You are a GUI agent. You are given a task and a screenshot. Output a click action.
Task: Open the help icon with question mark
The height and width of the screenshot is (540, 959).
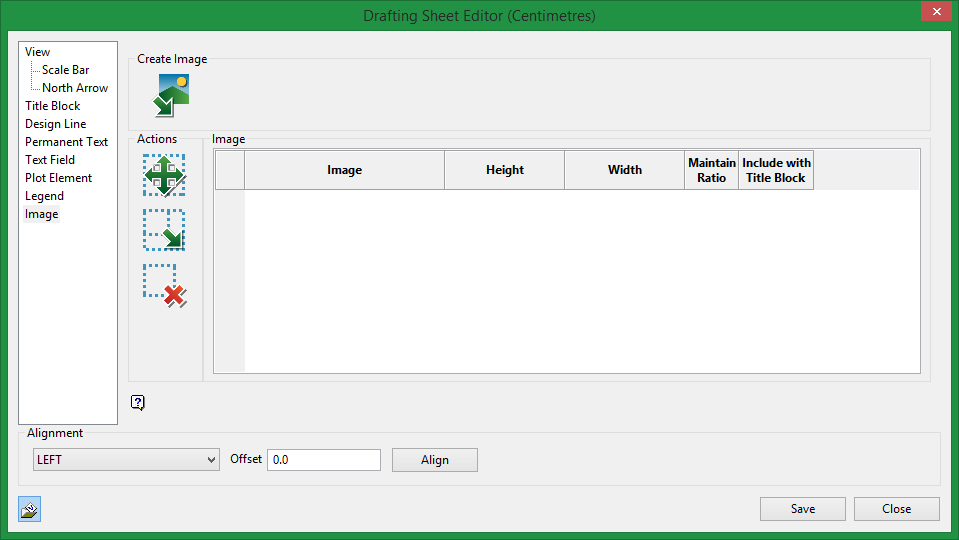138,402
